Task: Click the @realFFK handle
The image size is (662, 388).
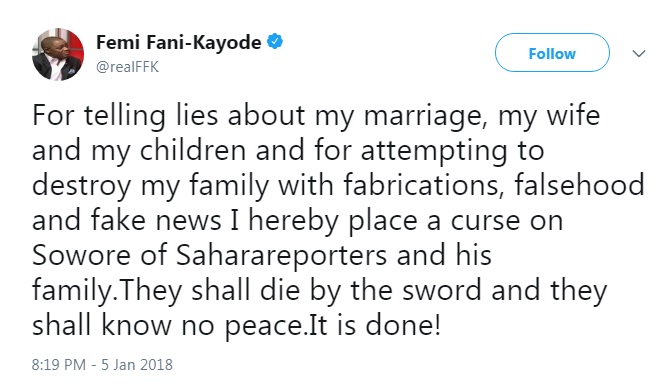Action: 127,67
